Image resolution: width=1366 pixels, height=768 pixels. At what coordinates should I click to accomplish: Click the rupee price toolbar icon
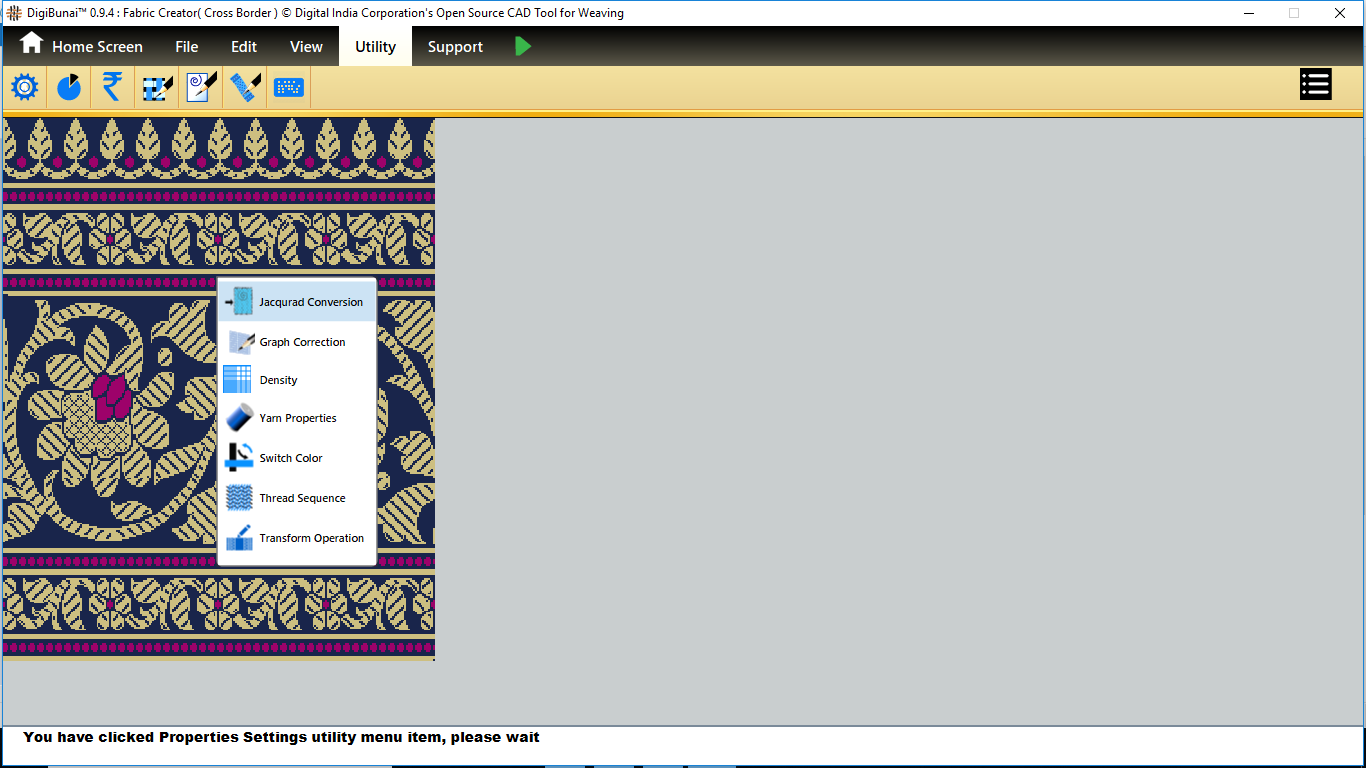pos(112,88)
